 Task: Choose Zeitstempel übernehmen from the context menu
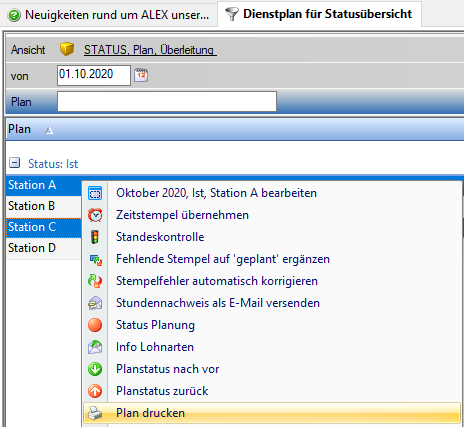pos(272,215)
